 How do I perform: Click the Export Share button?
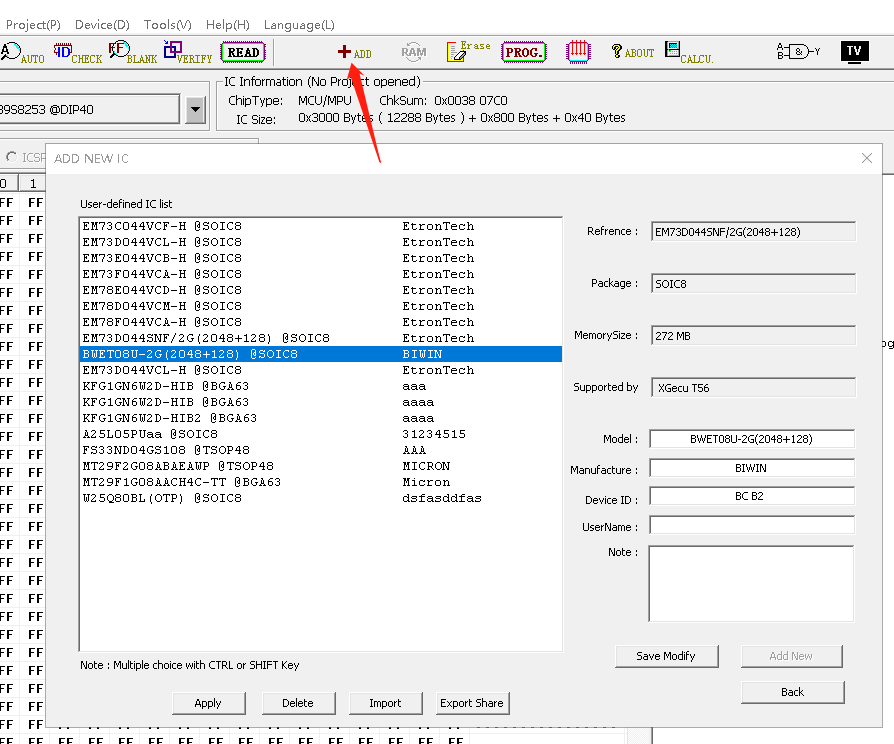coord(473,703)
